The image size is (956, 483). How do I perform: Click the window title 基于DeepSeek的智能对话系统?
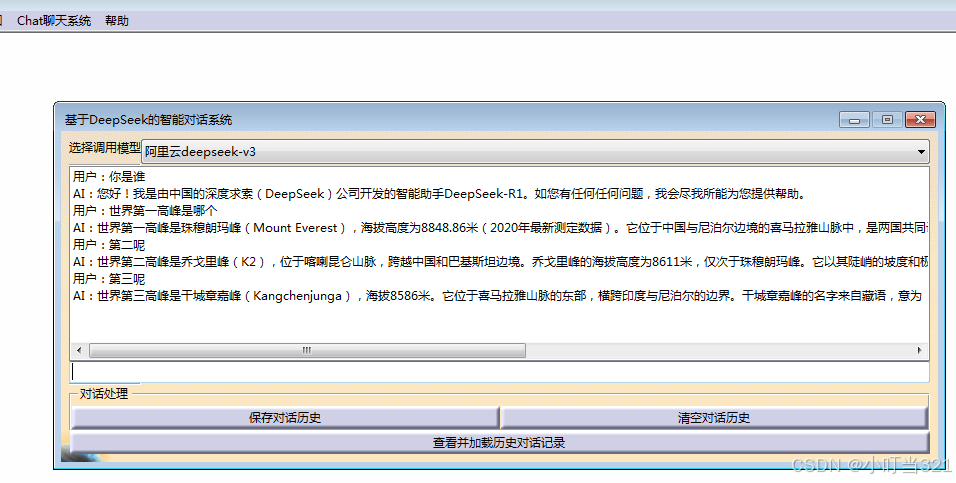pos(149,120)
